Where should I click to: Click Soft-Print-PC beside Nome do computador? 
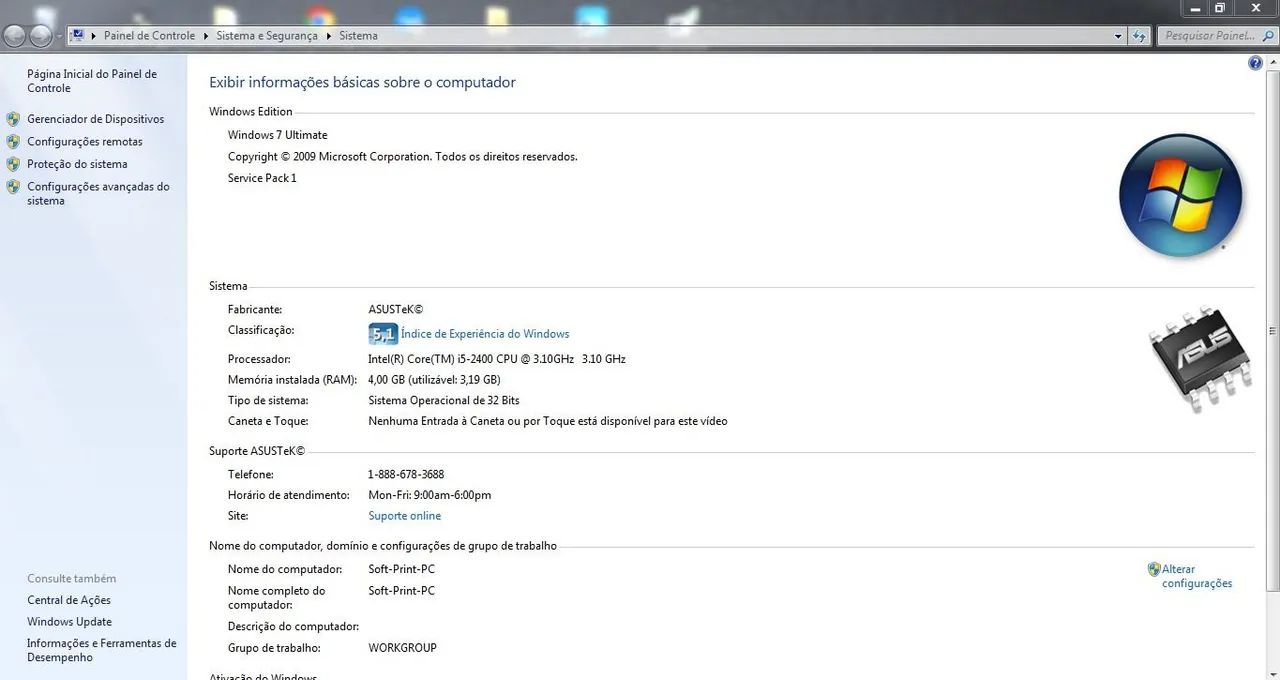point(402,569)
